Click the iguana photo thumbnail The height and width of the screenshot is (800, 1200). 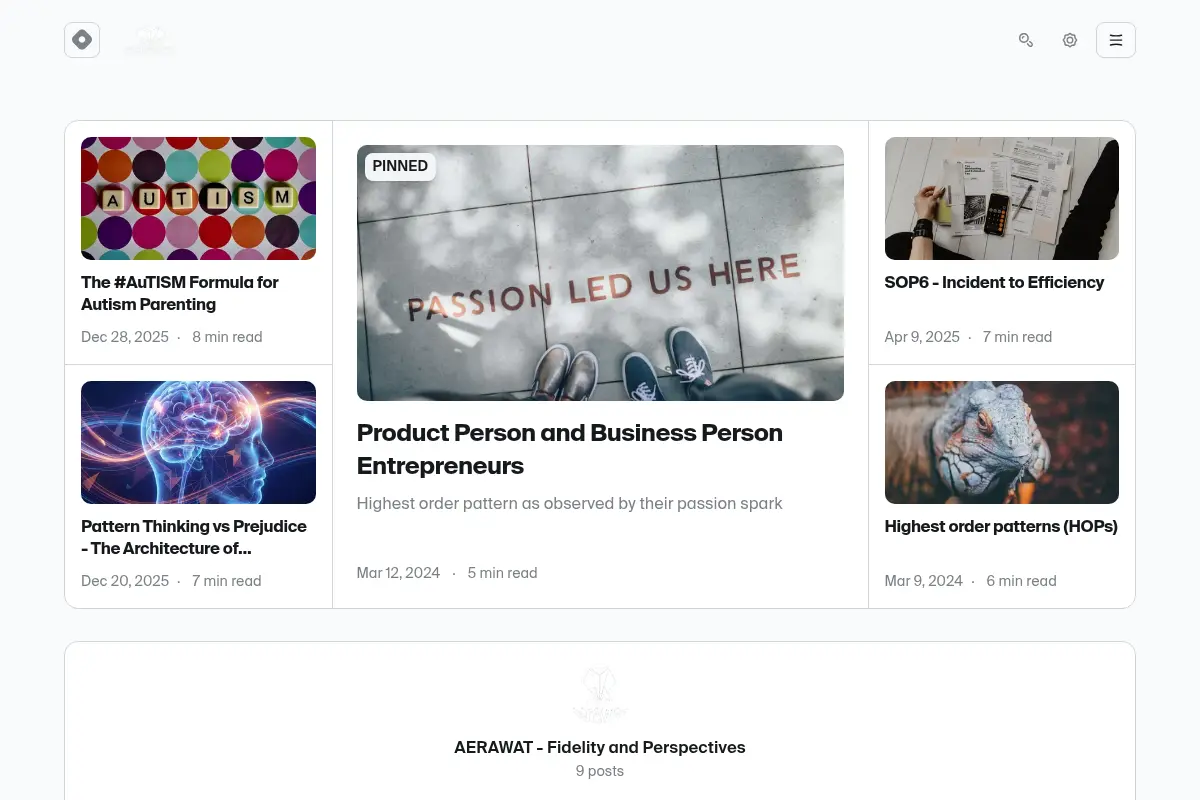[x=1002, y=442]
